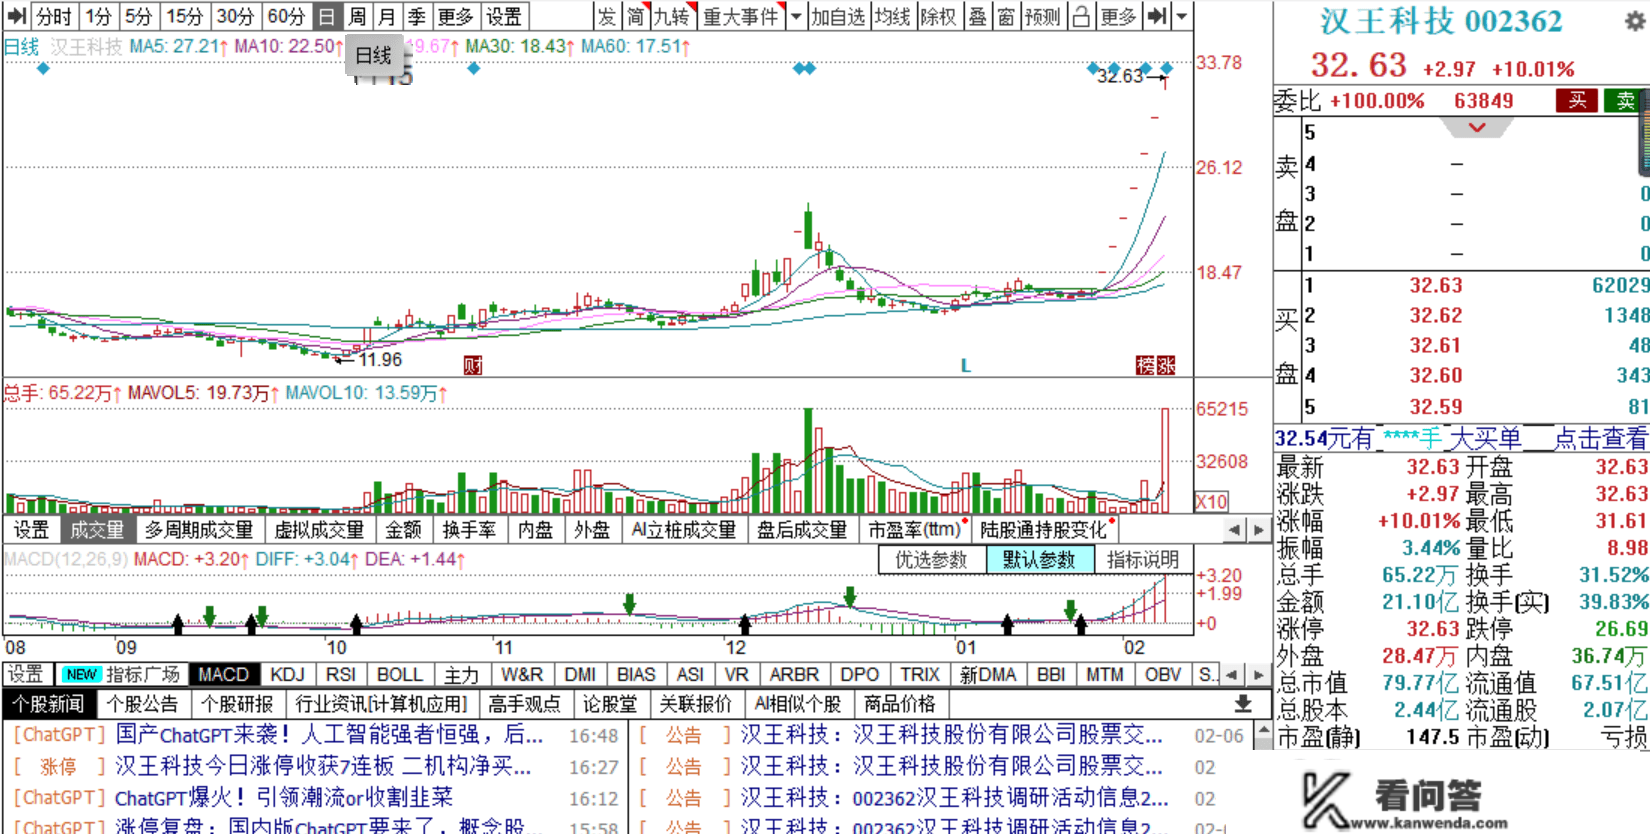
Task: Open the 更多 periods menu after 季
Action: click(x=456, y=16)
